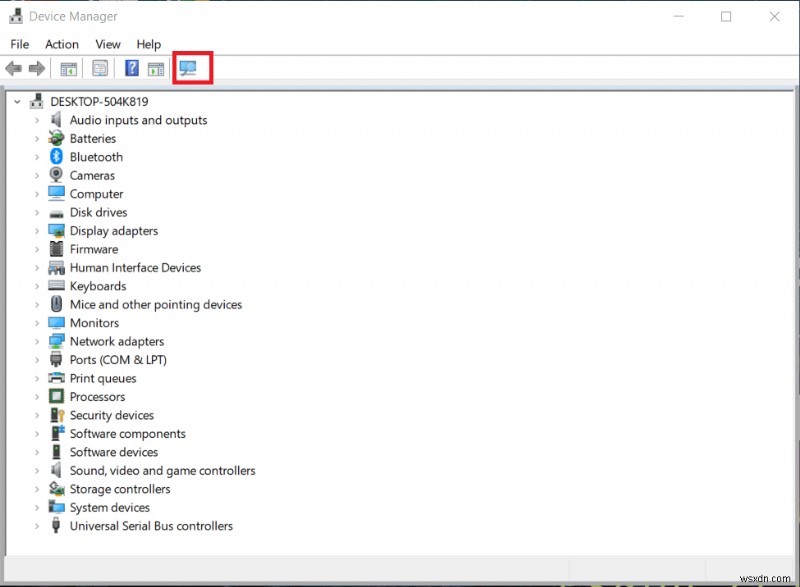Select the Batteries category
Image resolution: width=800 pixels, height=587 pixels.
93,138
